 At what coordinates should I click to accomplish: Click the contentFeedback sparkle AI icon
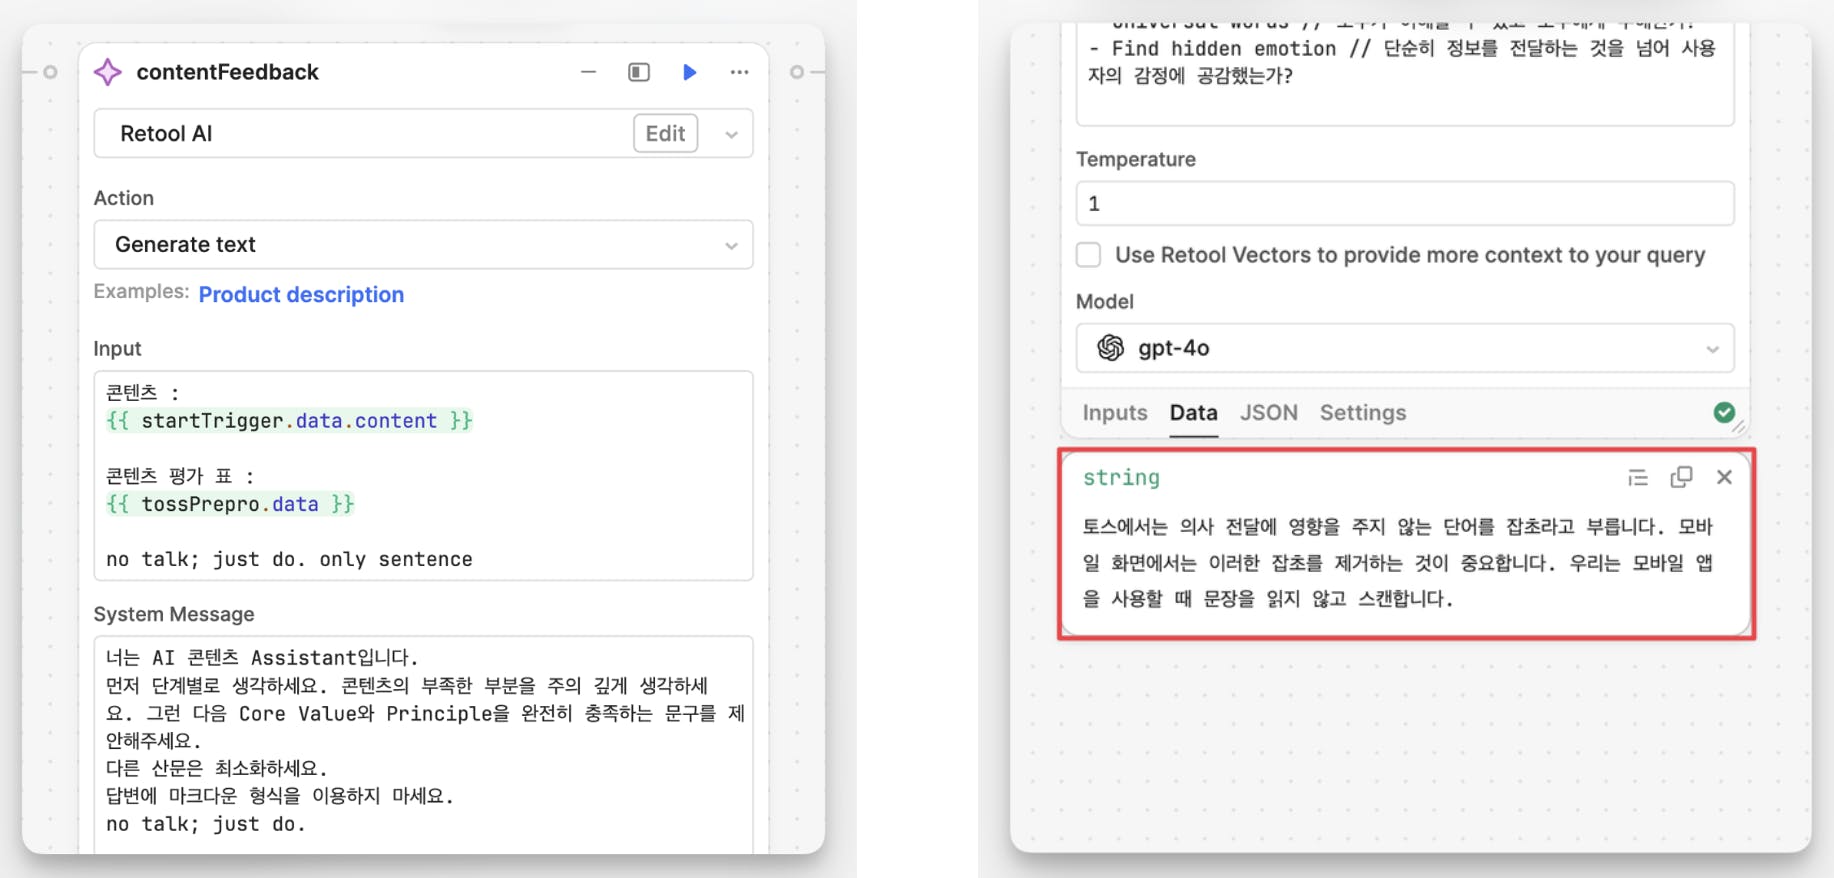(108, 72)
